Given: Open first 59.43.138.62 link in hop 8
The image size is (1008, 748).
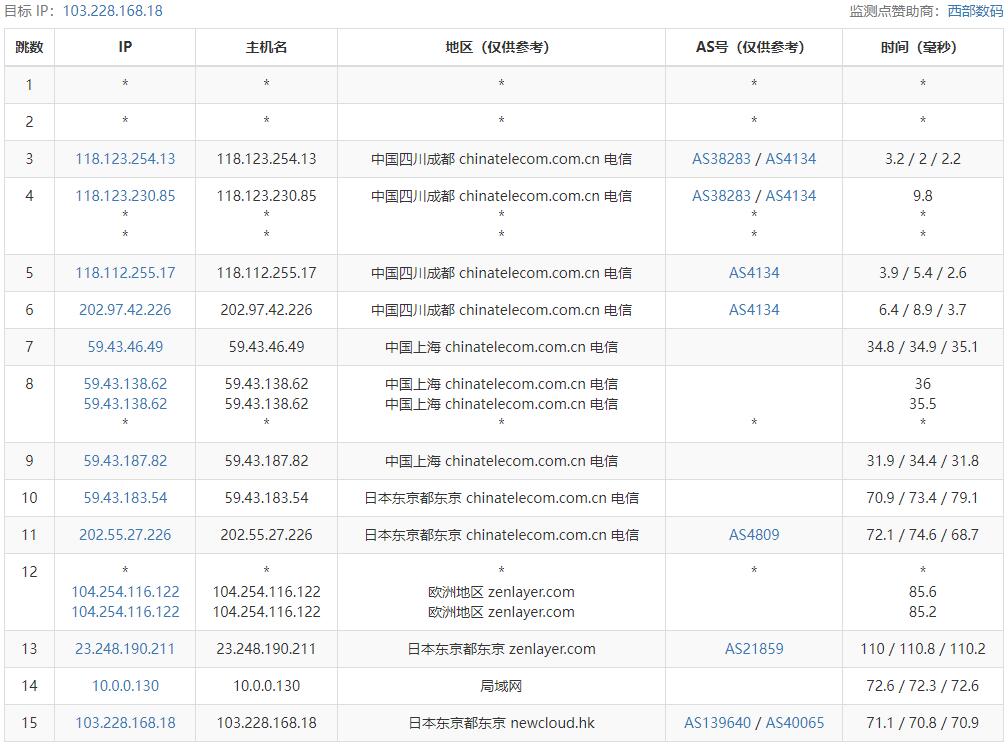Looking at the screenshot, I should (125, 384).
